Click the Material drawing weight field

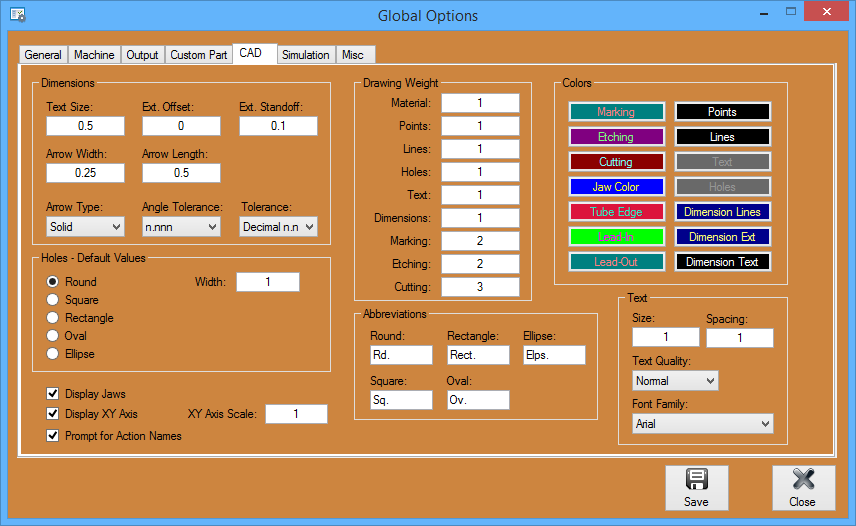pos(480,103)
